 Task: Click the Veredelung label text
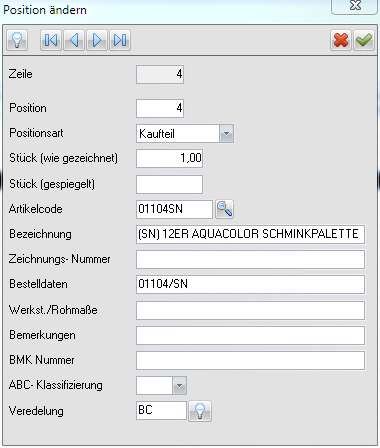tap(36, 411)
